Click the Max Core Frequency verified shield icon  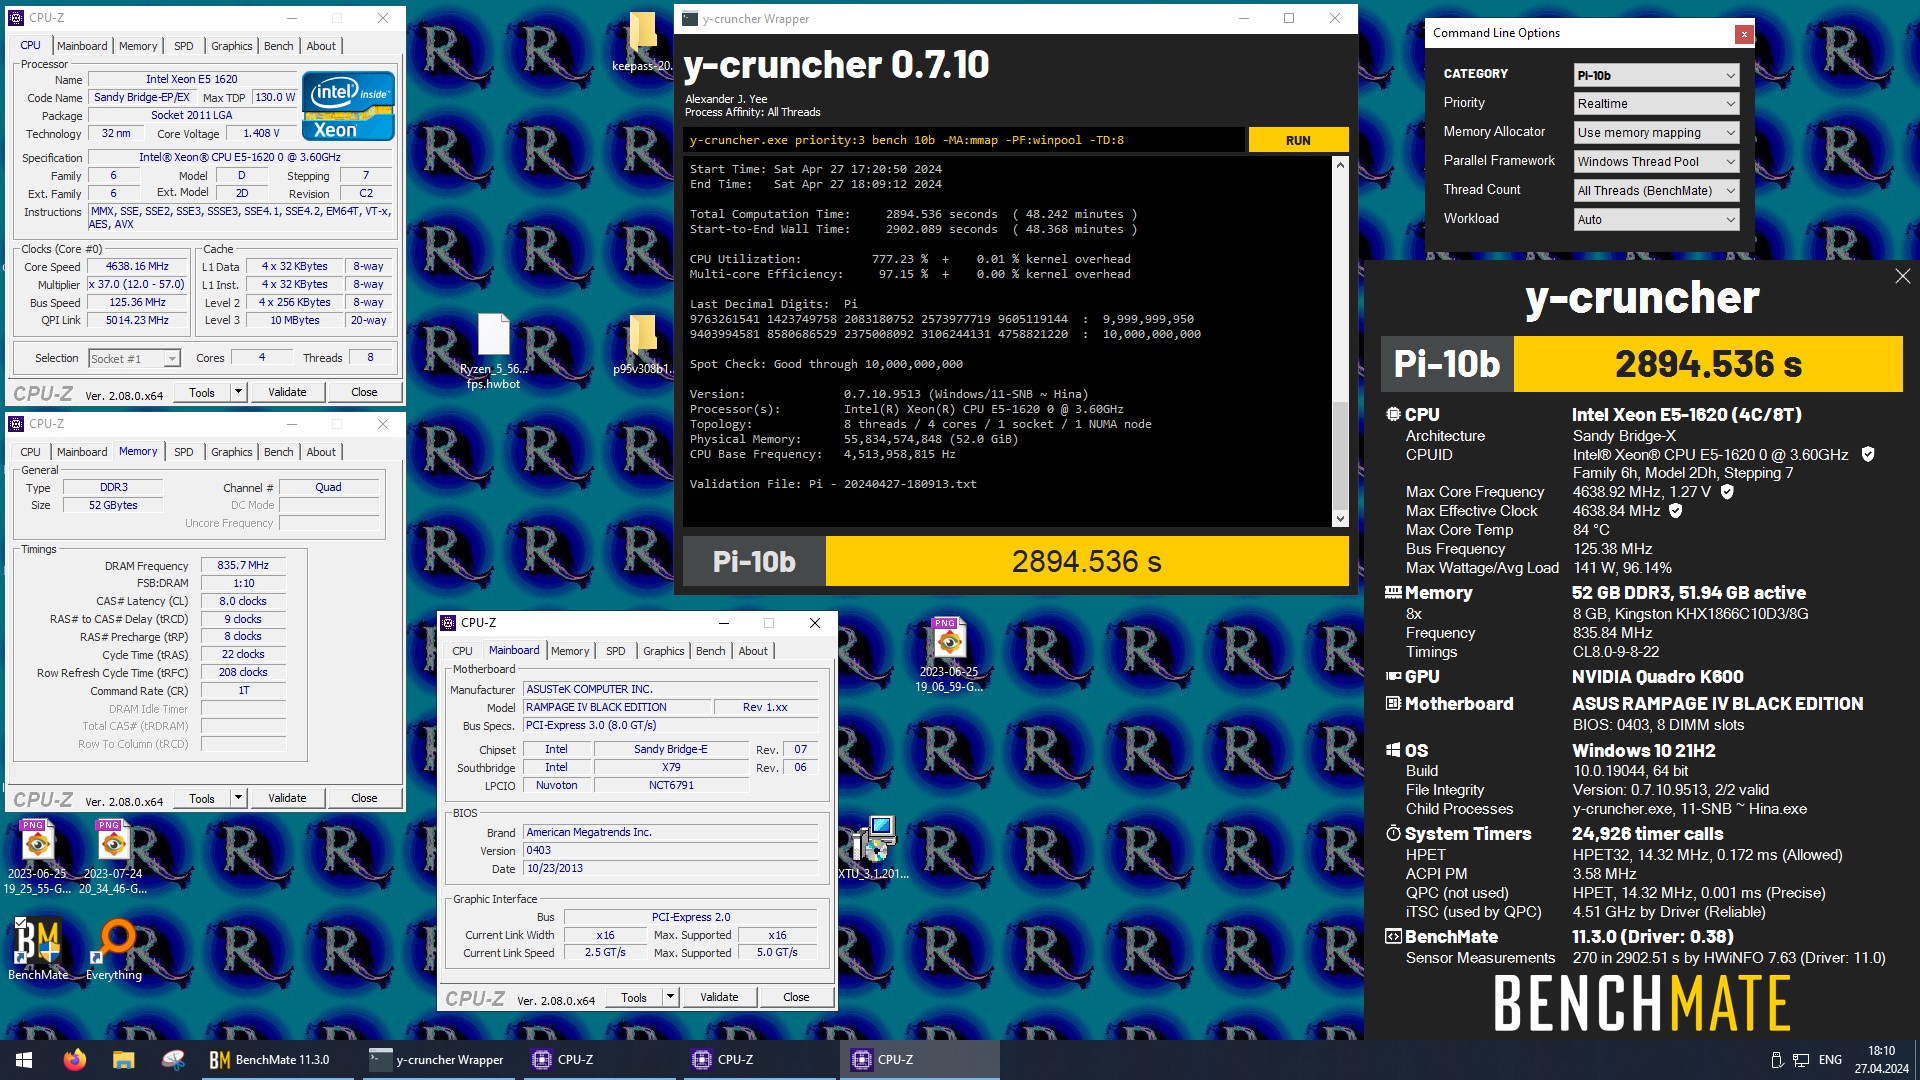1727,492
